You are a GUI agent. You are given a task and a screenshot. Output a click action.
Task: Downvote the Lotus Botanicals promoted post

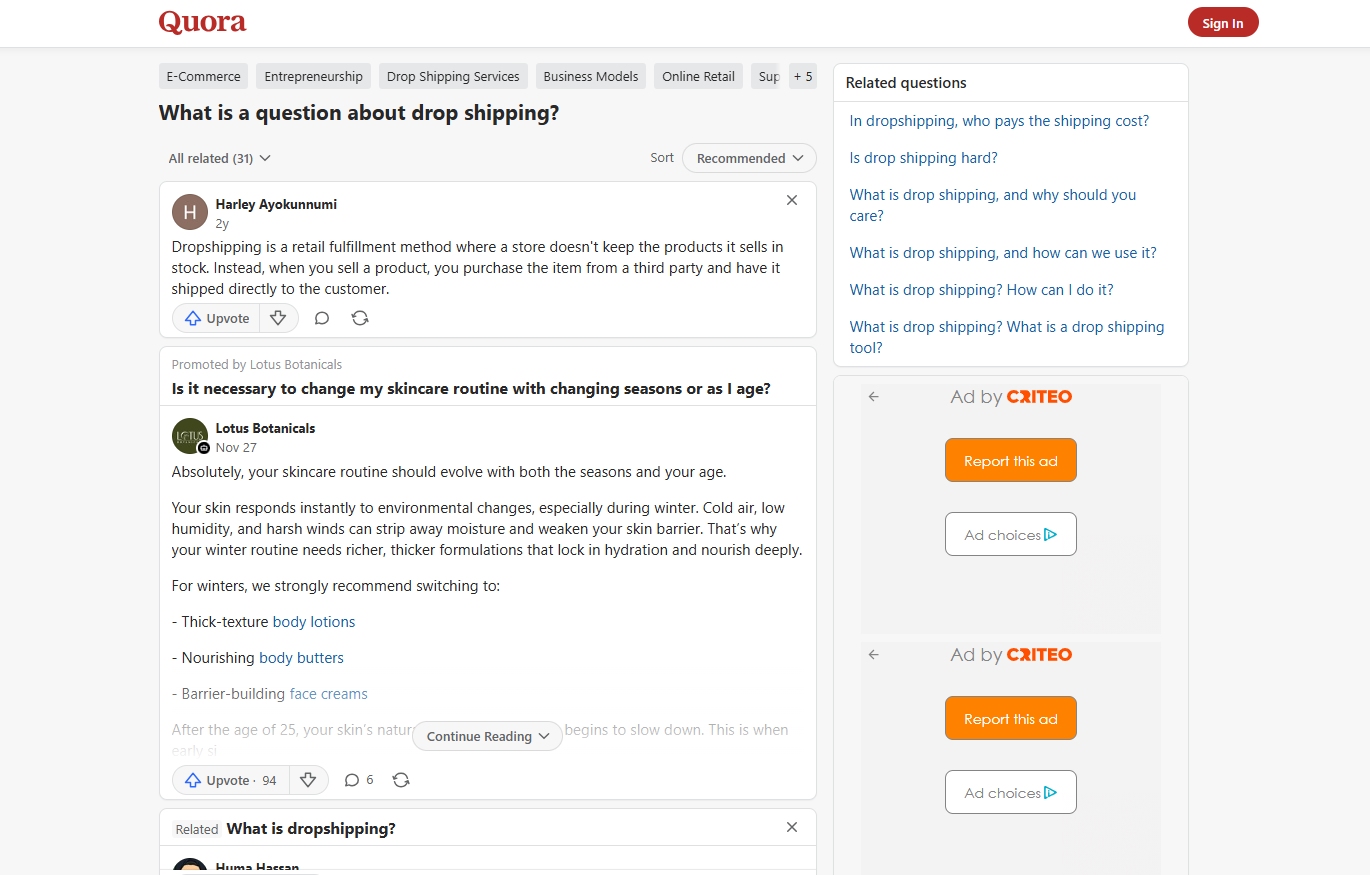pos(309,779)
